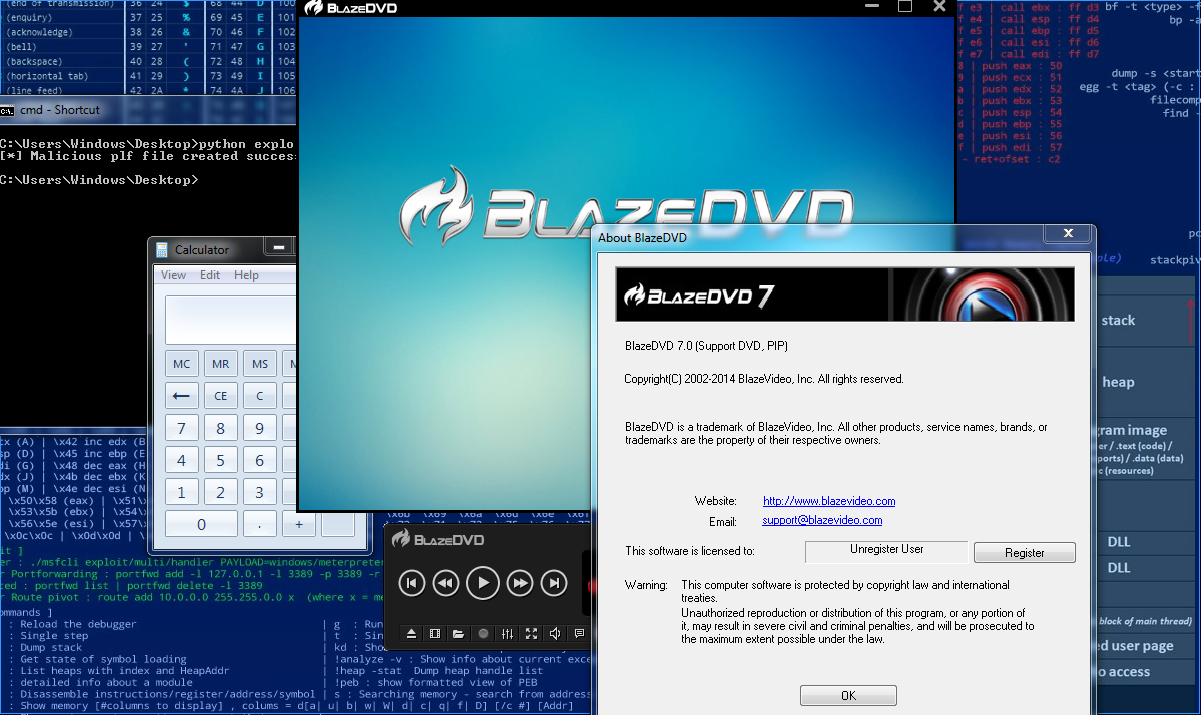1201x715 pixels.
Task: Click the BlazeDVD flame icon in player title bar
Action: tap(315, 8)
